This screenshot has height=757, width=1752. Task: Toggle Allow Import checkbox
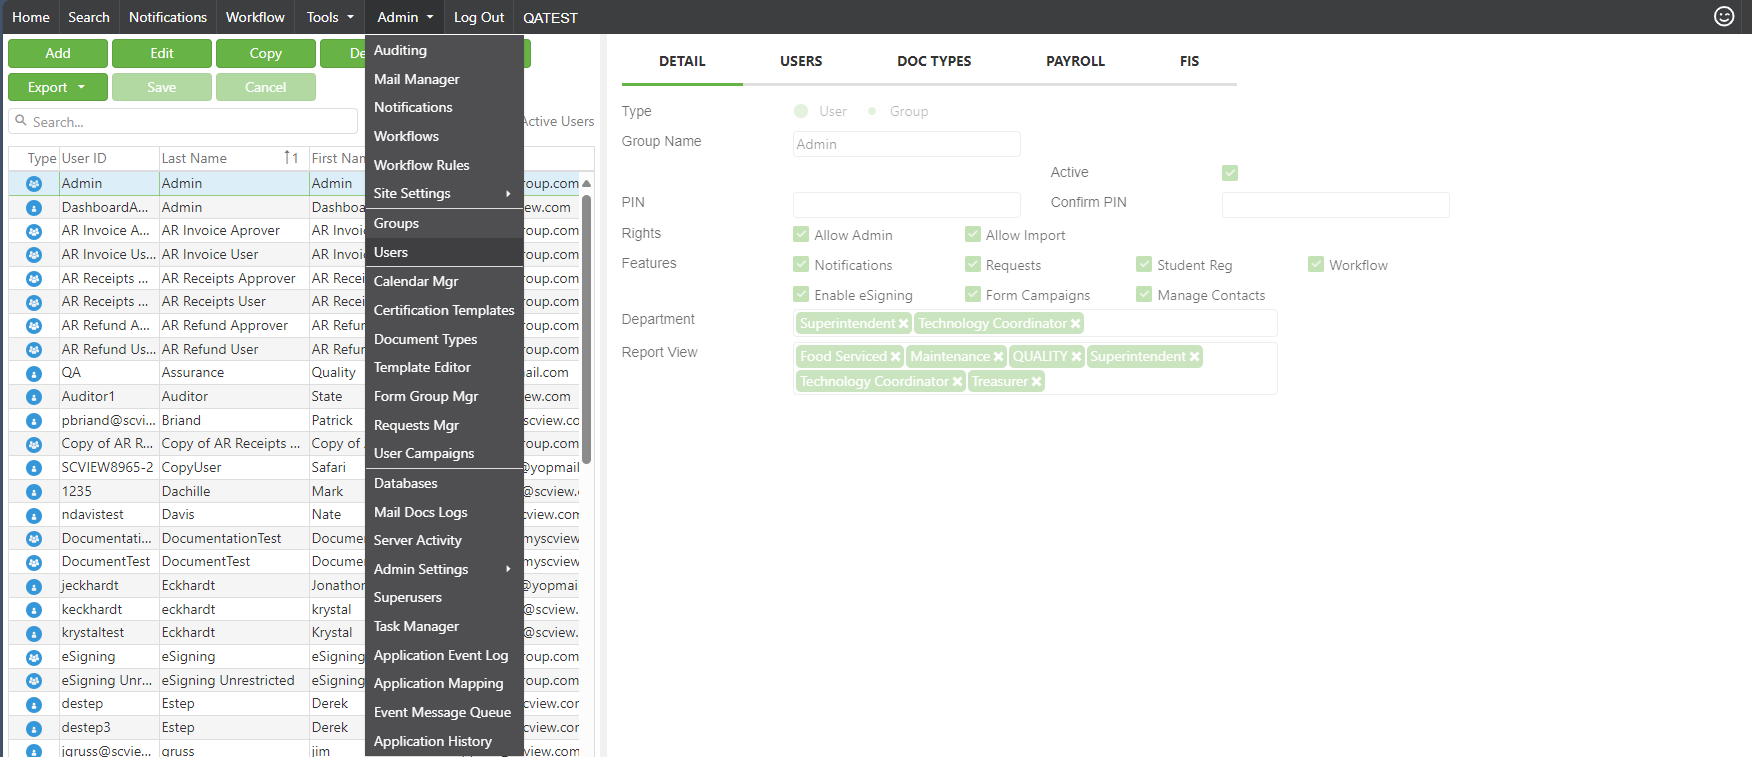973,234
